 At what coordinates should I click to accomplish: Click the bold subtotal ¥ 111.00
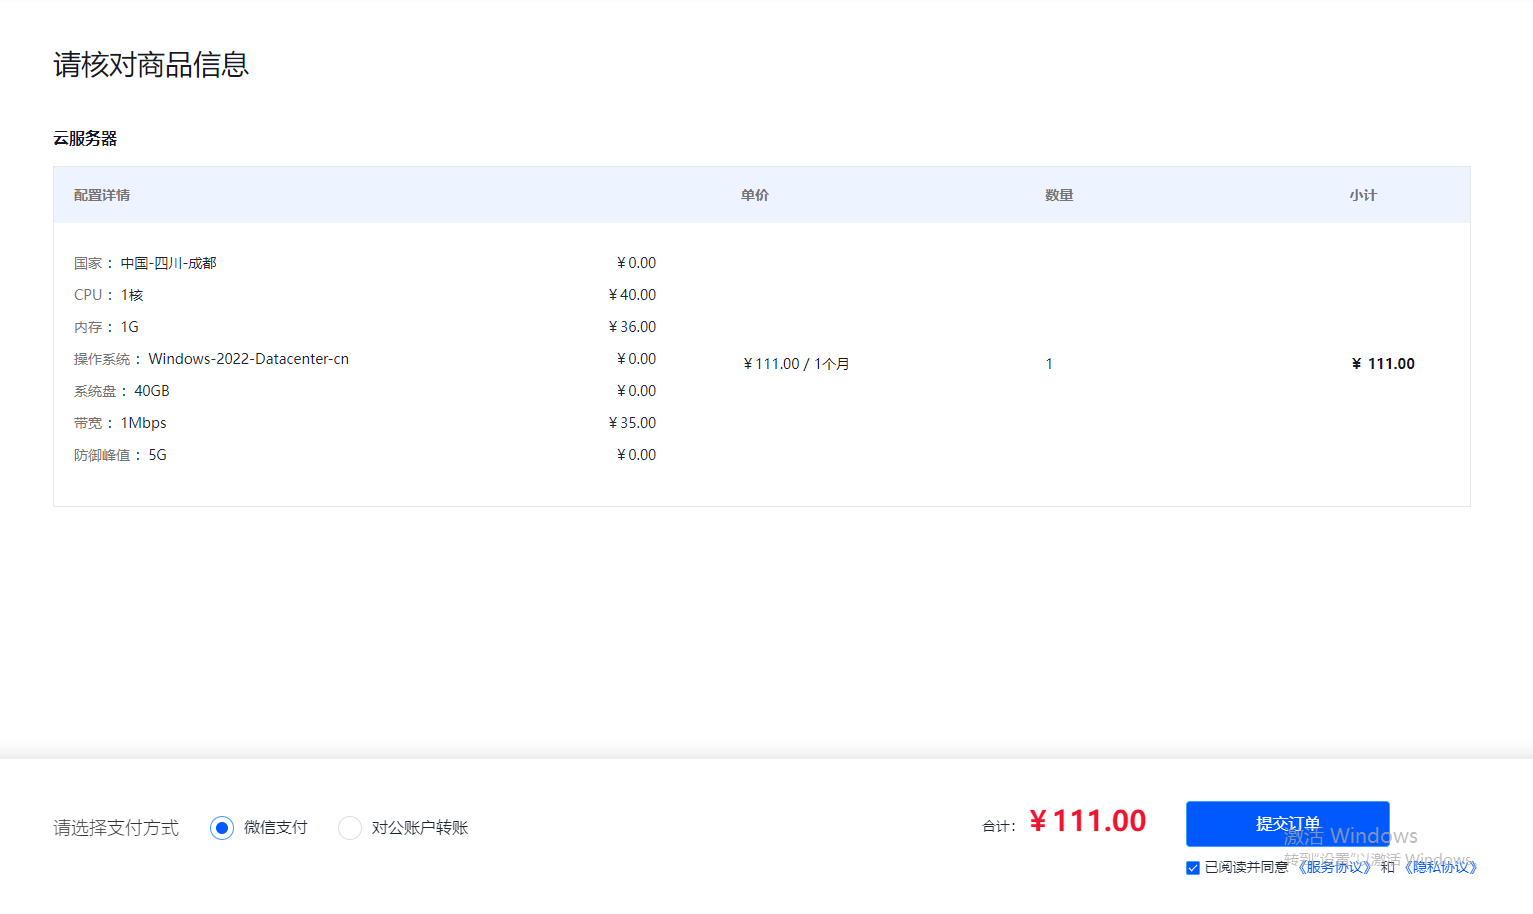1383,364
